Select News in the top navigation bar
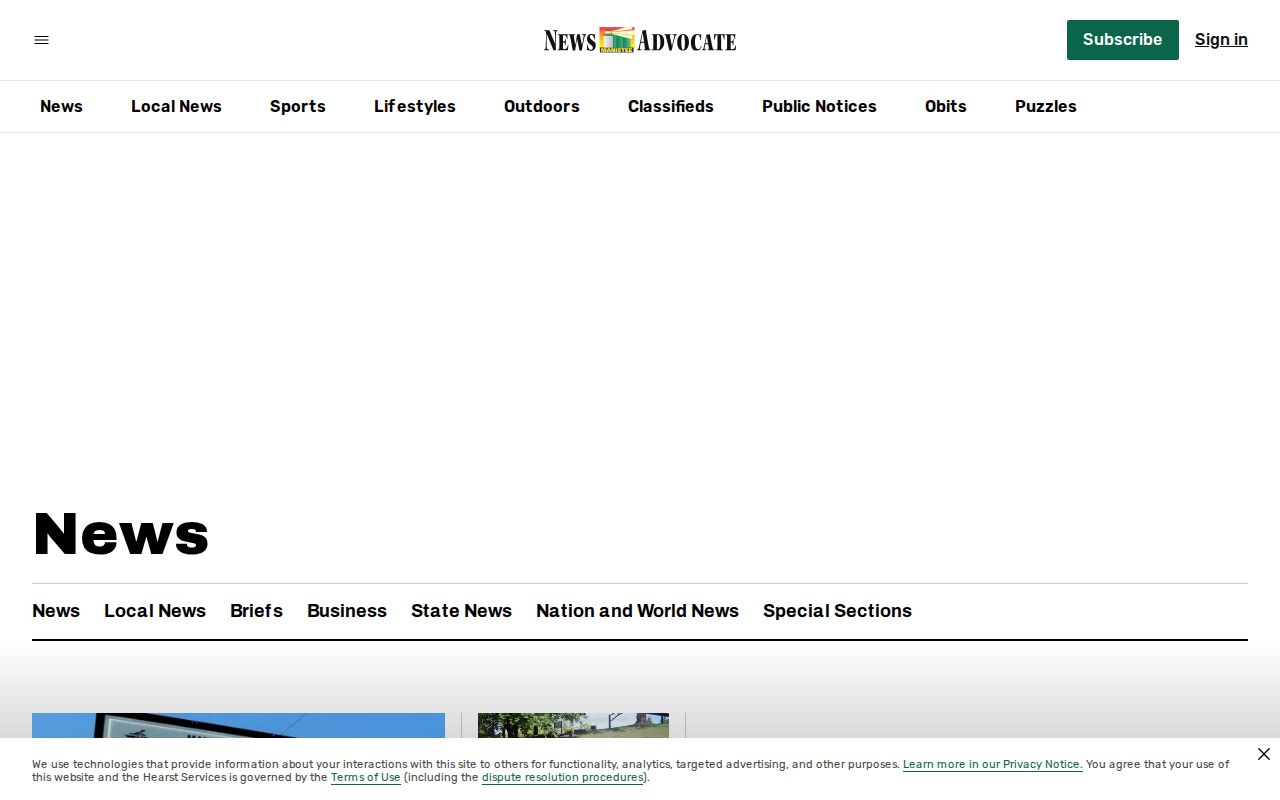Viewport: 1280px width, 800px height. (61, 106)
